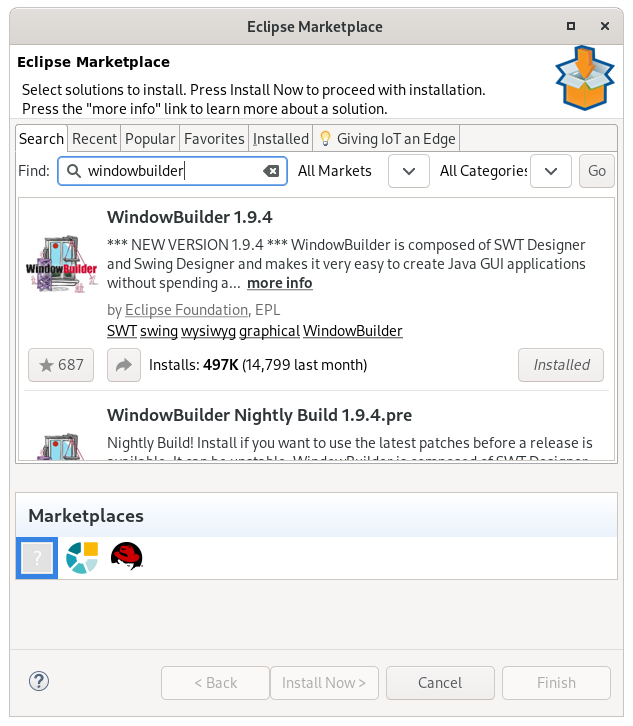Image resolution: width=633 pixels, height=726 pixels.
Task: Select the unknown question-mark marketplace icon
Action: point(37,558)
